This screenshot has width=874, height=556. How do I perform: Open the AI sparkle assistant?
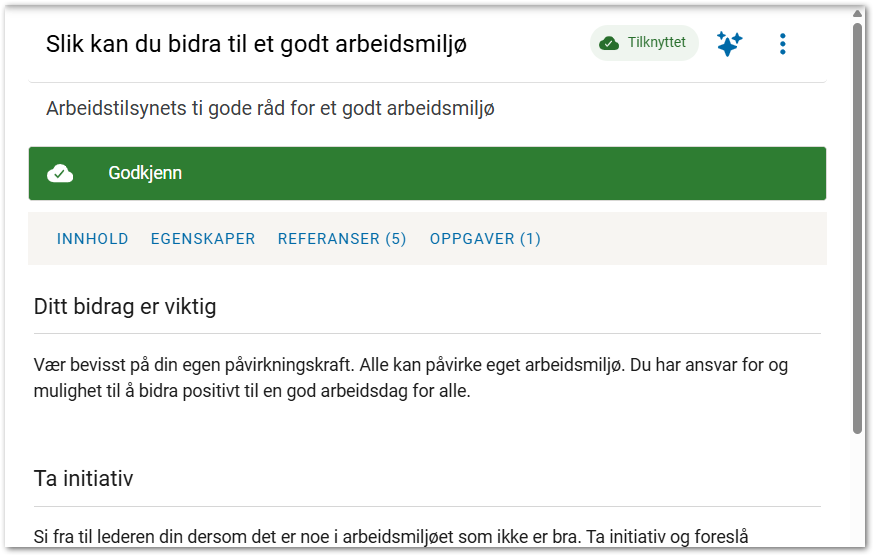(x=729, y=44)
